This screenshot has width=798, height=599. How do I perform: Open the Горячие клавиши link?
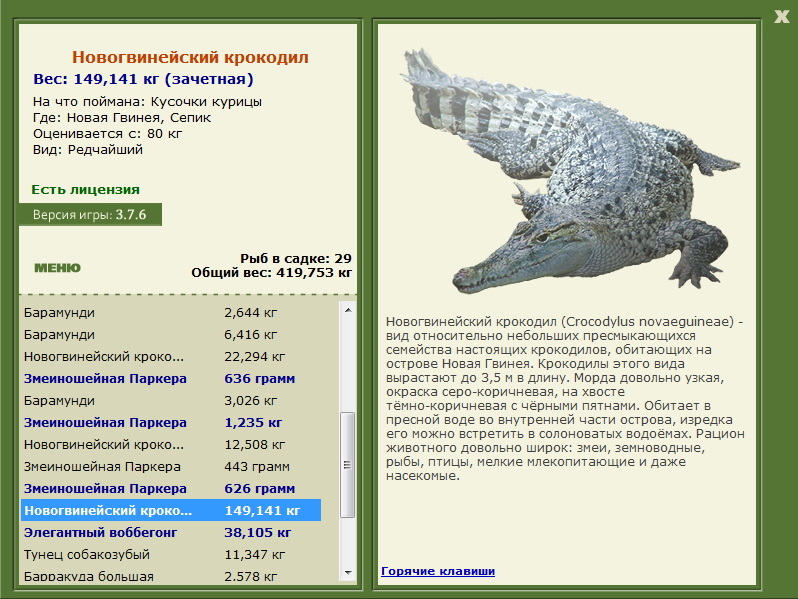(438, 571)
